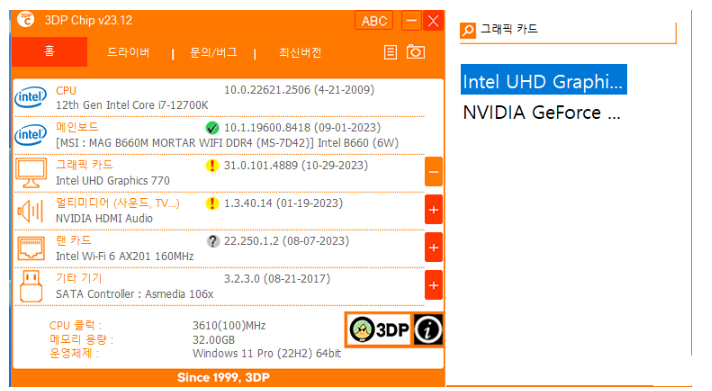Screen dimensions: 712x391
Task: Expand the 멀티미디어 row with plus button
Action: (434, 209)
